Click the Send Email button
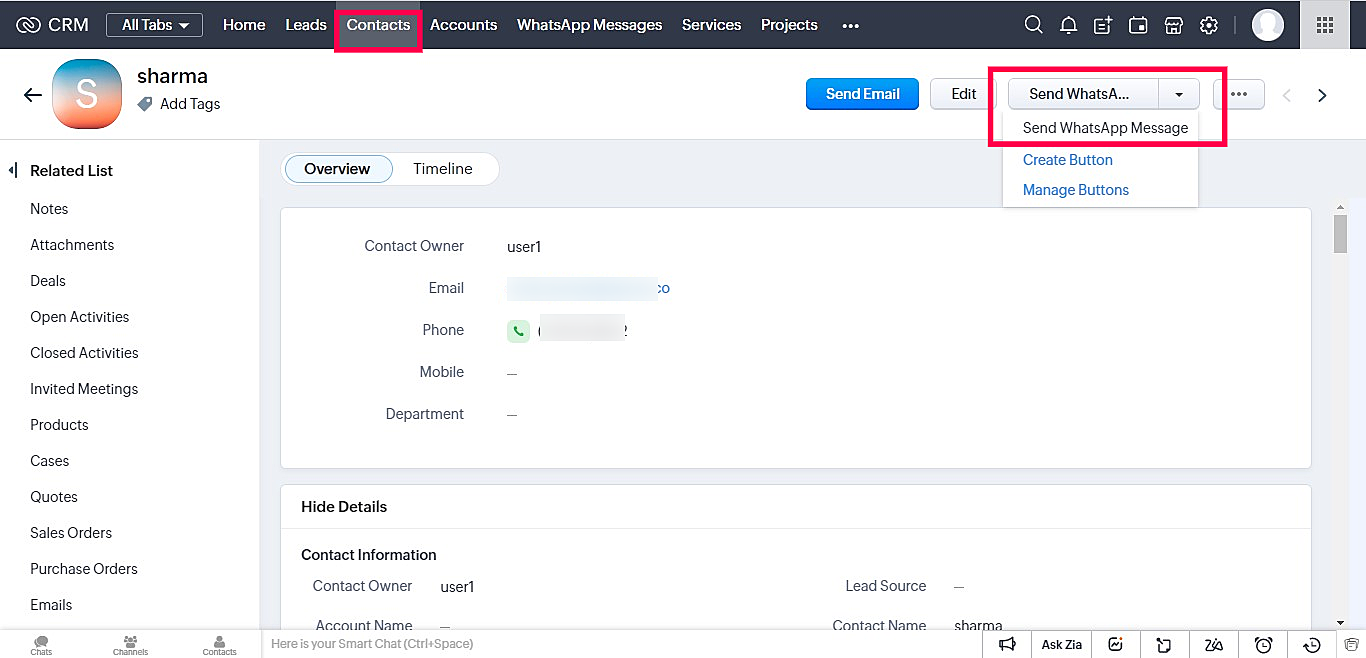The height and width of the screenshot is (658, 1366). click(862, 94)
